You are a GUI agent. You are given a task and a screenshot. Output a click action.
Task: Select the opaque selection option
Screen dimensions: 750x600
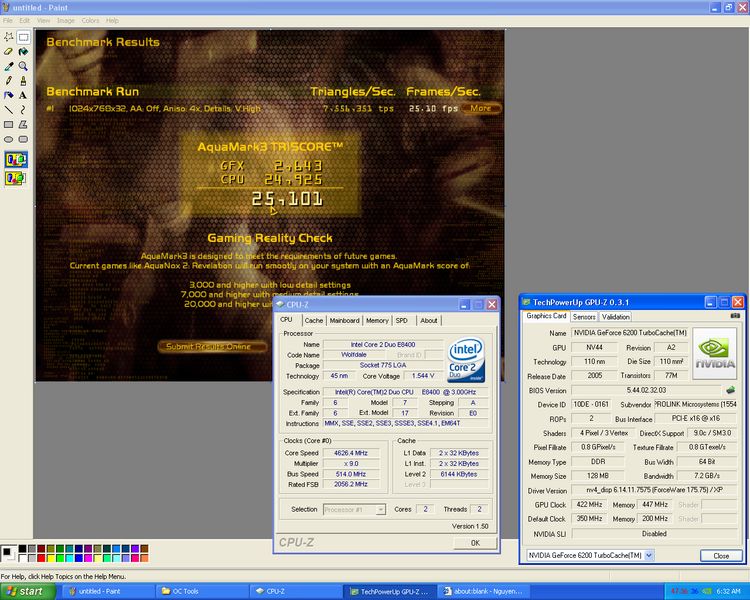[x=16, y=159]
